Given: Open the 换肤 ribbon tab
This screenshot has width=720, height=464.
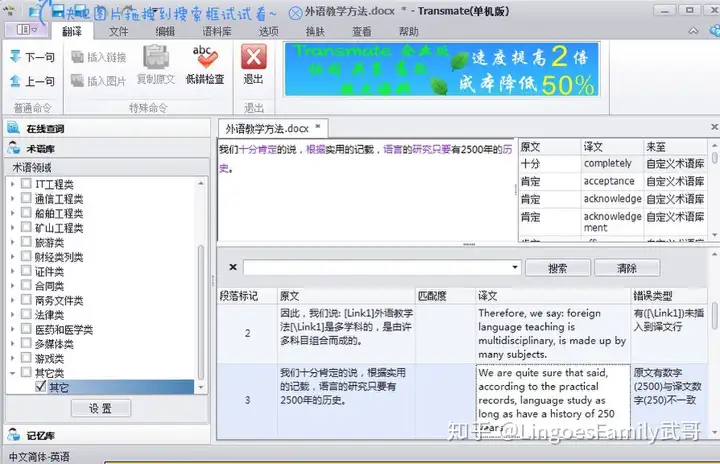Looking at the screenshot, I should (315, 31).
